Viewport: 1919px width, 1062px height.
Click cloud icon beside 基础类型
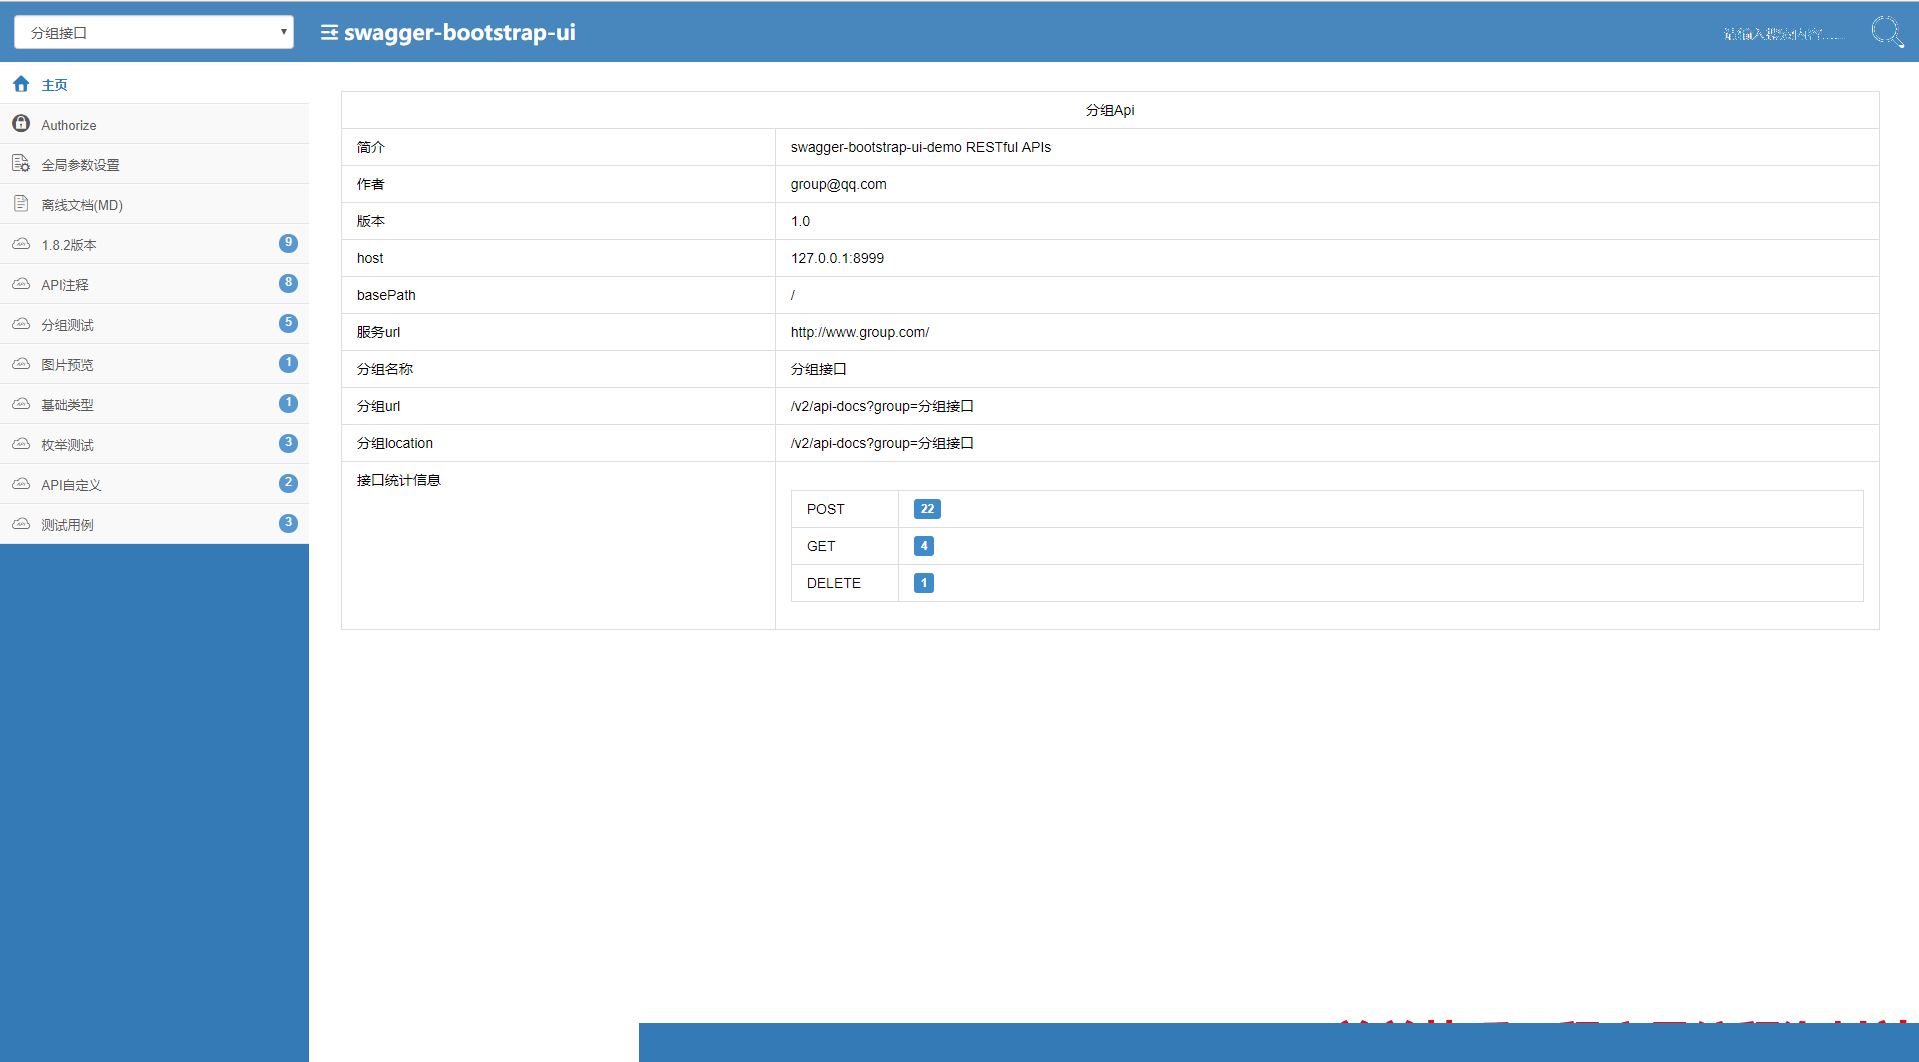pyautogui.click(x=21, y=403)
